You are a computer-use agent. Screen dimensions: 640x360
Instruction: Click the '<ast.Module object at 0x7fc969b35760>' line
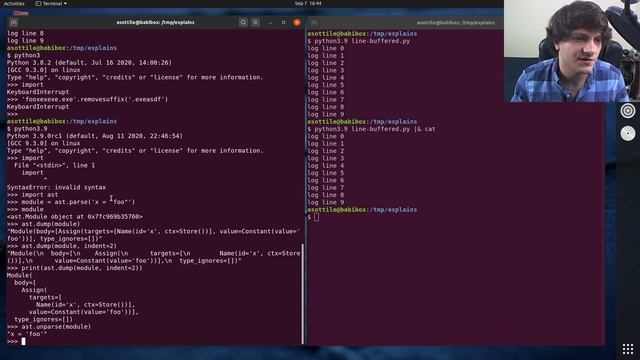[75, 217]
